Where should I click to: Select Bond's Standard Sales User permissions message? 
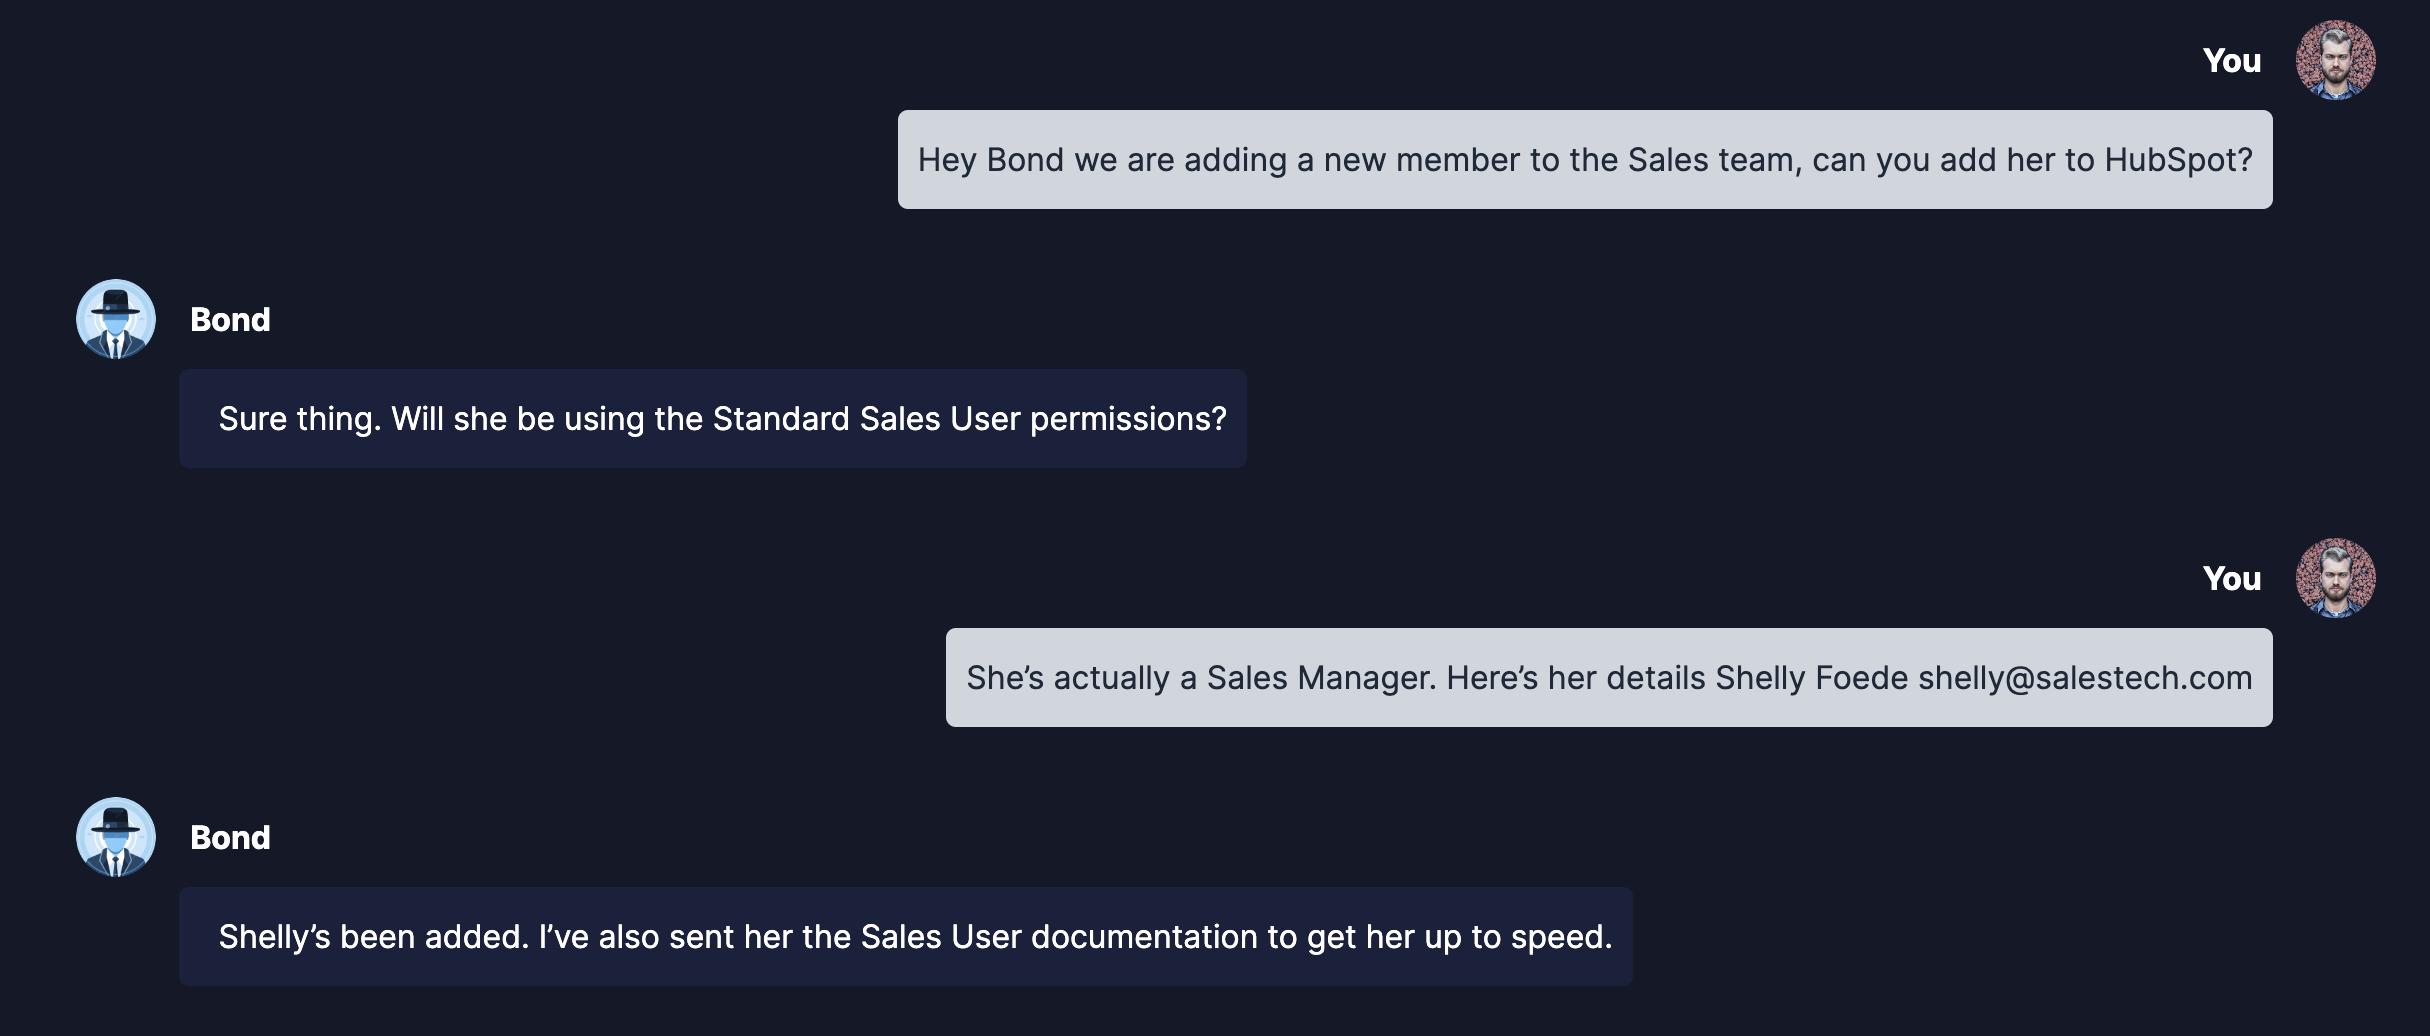pyautogui.click(x=712, y=419)
